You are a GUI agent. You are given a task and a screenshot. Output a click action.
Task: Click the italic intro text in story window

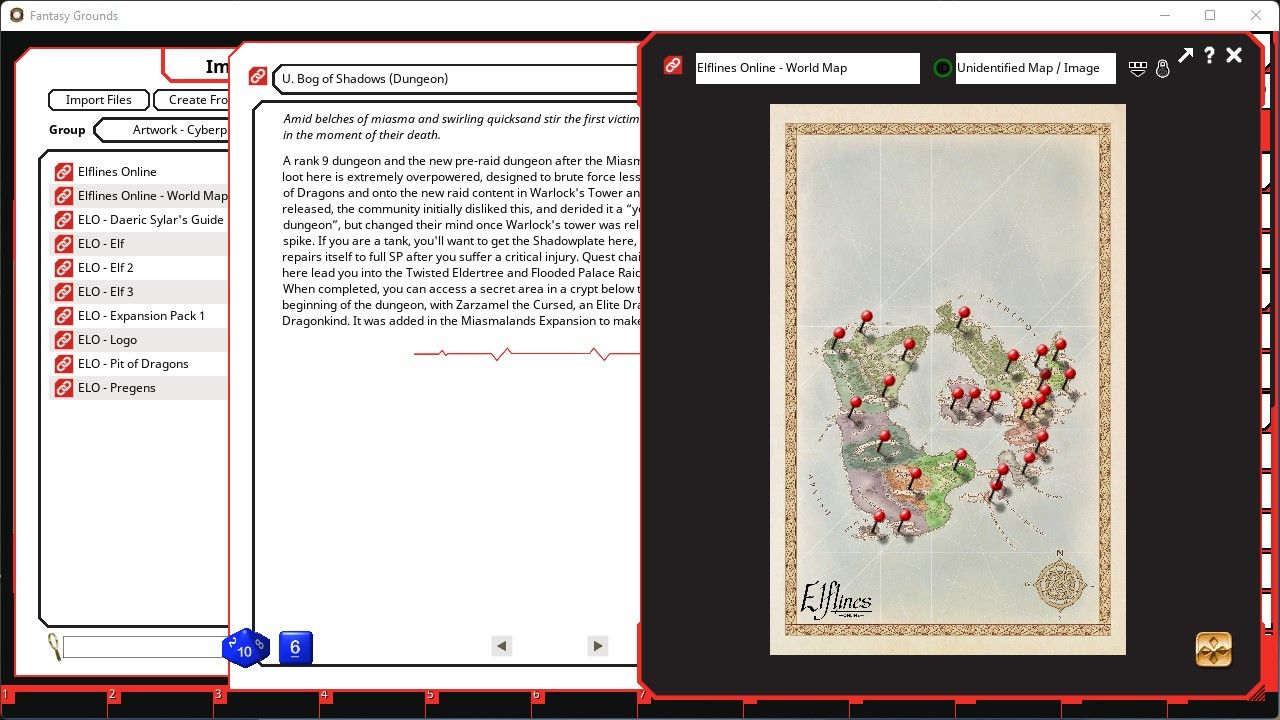pyautogui.click(x=461, y=127)
